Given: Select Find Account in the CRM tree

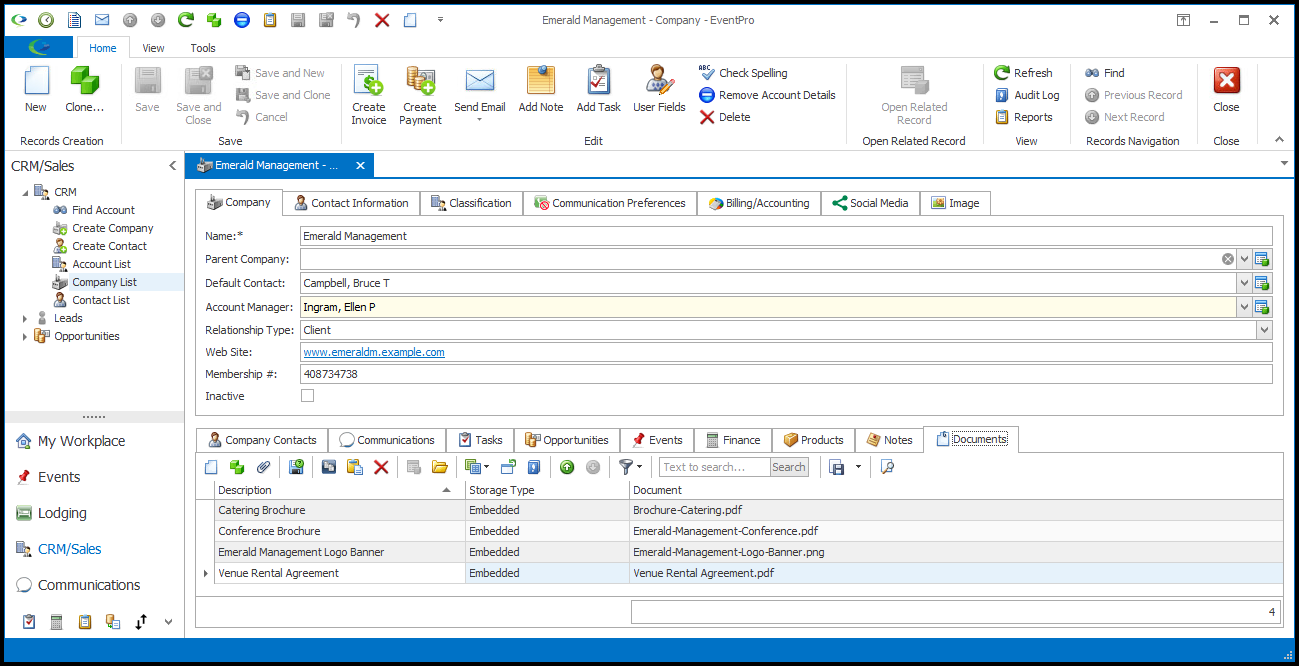Looking at the screenshot, I should click(x=103, y=210).
